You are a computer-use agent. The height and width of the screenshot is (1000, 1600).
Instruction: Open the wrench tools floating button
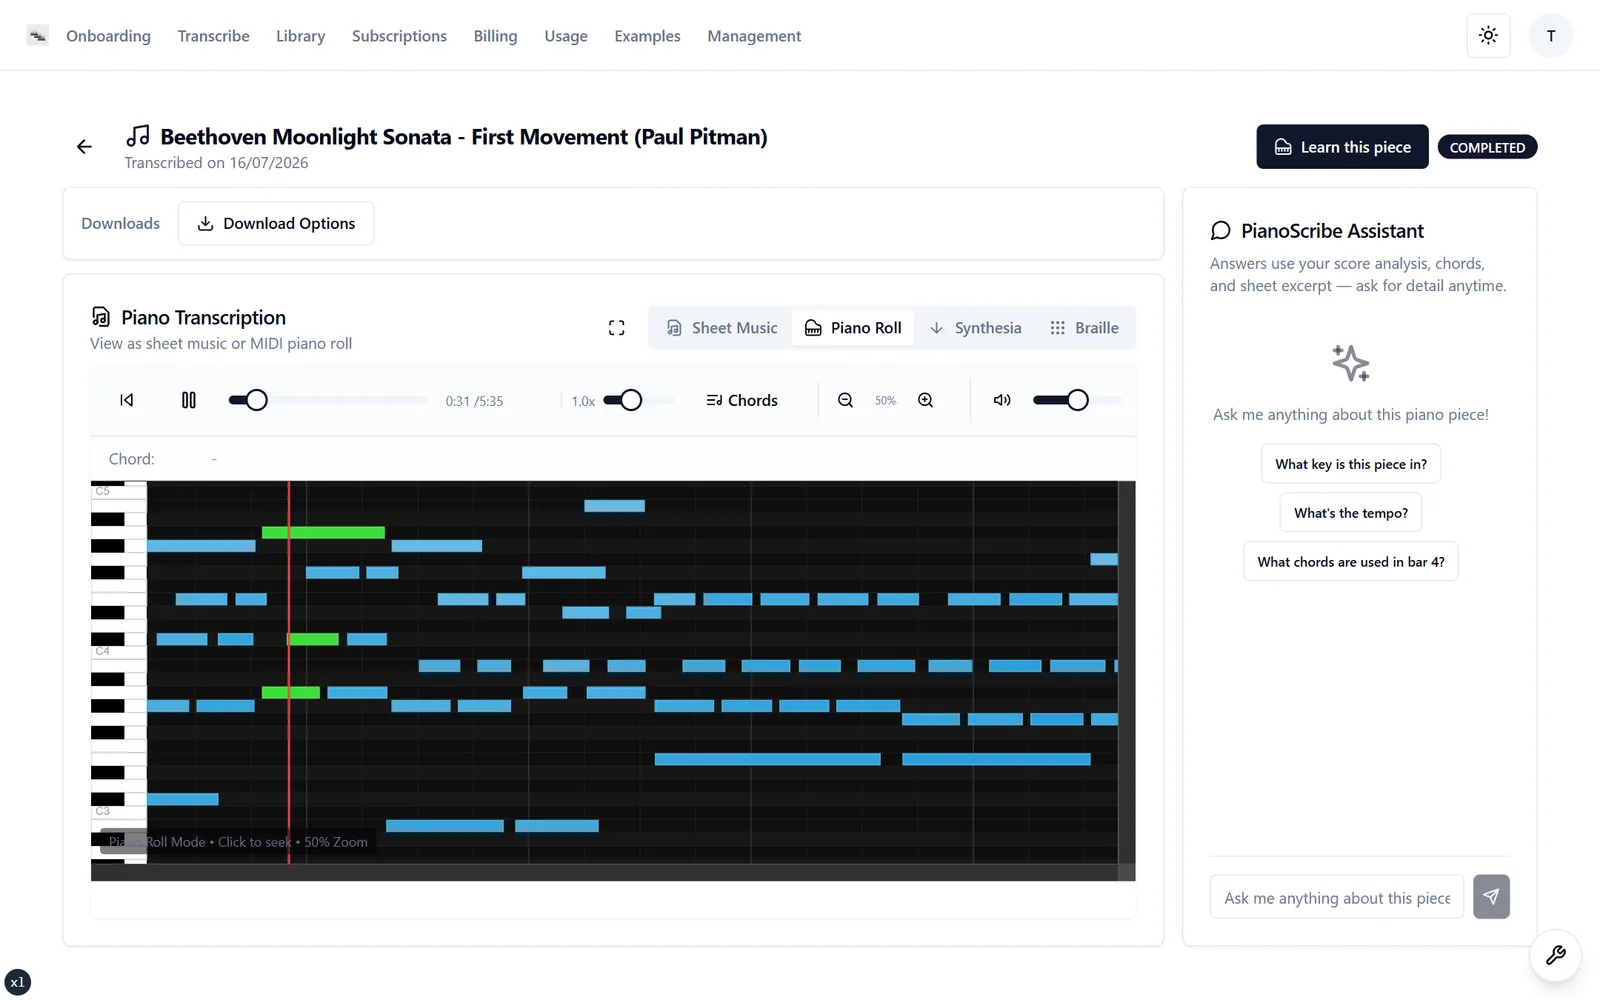click(x=1555, y=955)
